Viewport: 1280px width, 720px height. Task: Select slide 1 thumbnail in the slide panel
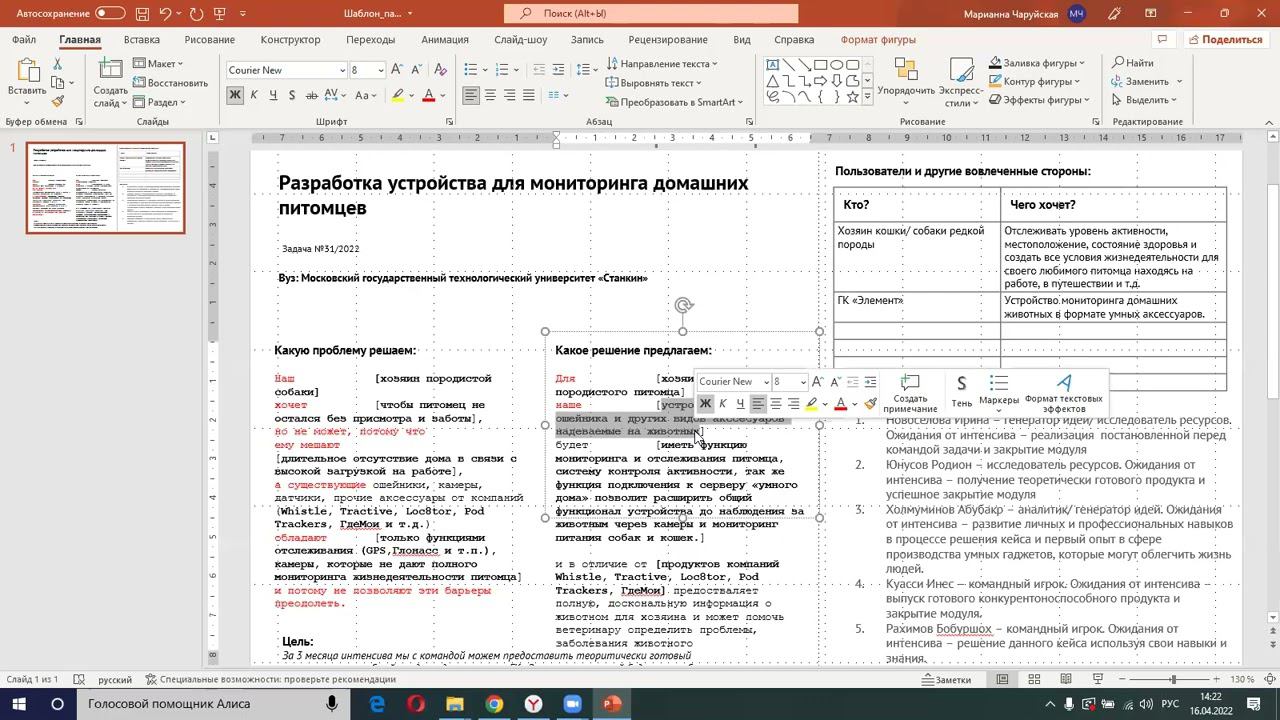click(x=106, y=188)
